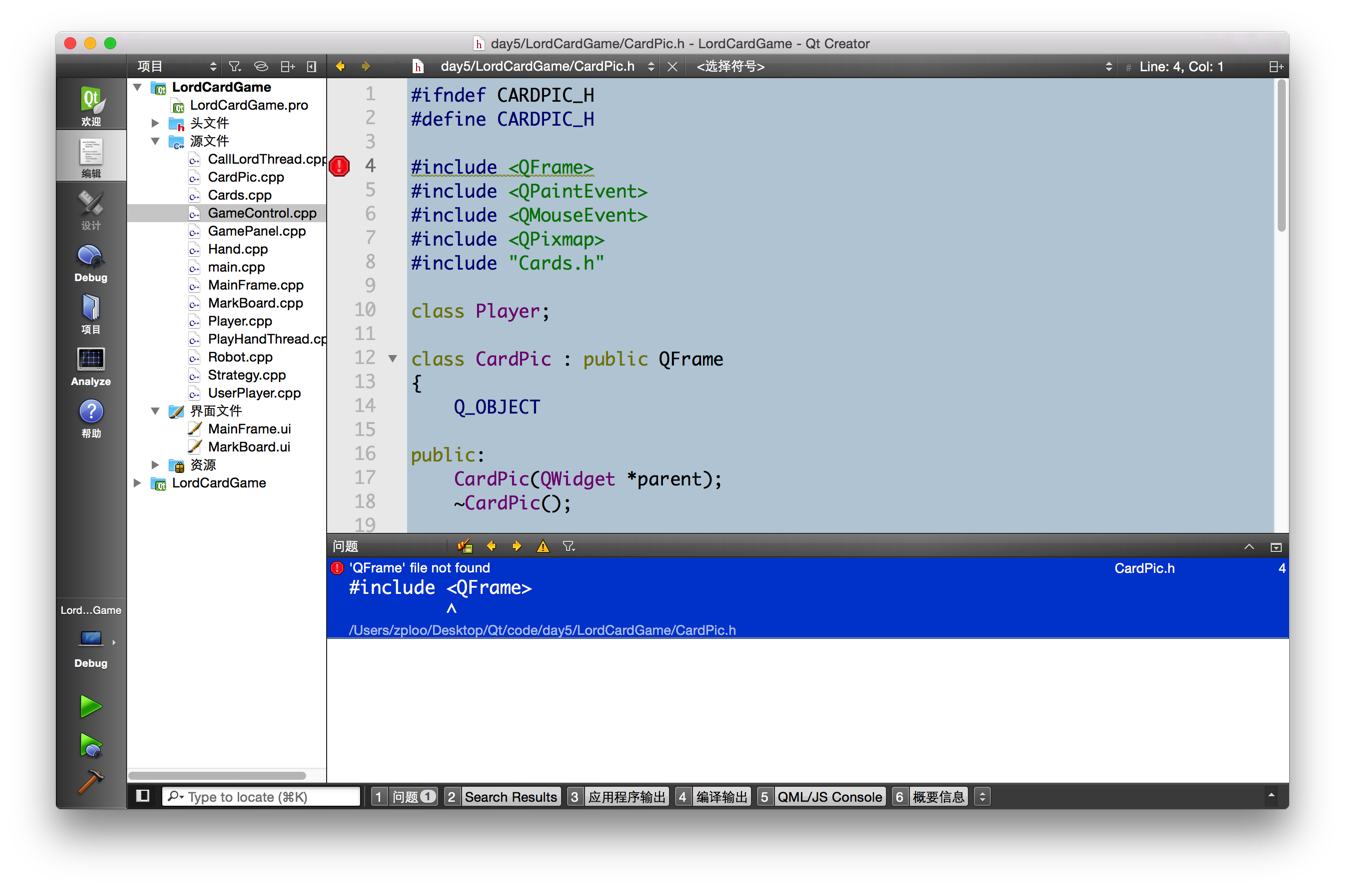Split the editor view

pos(1275,67)
